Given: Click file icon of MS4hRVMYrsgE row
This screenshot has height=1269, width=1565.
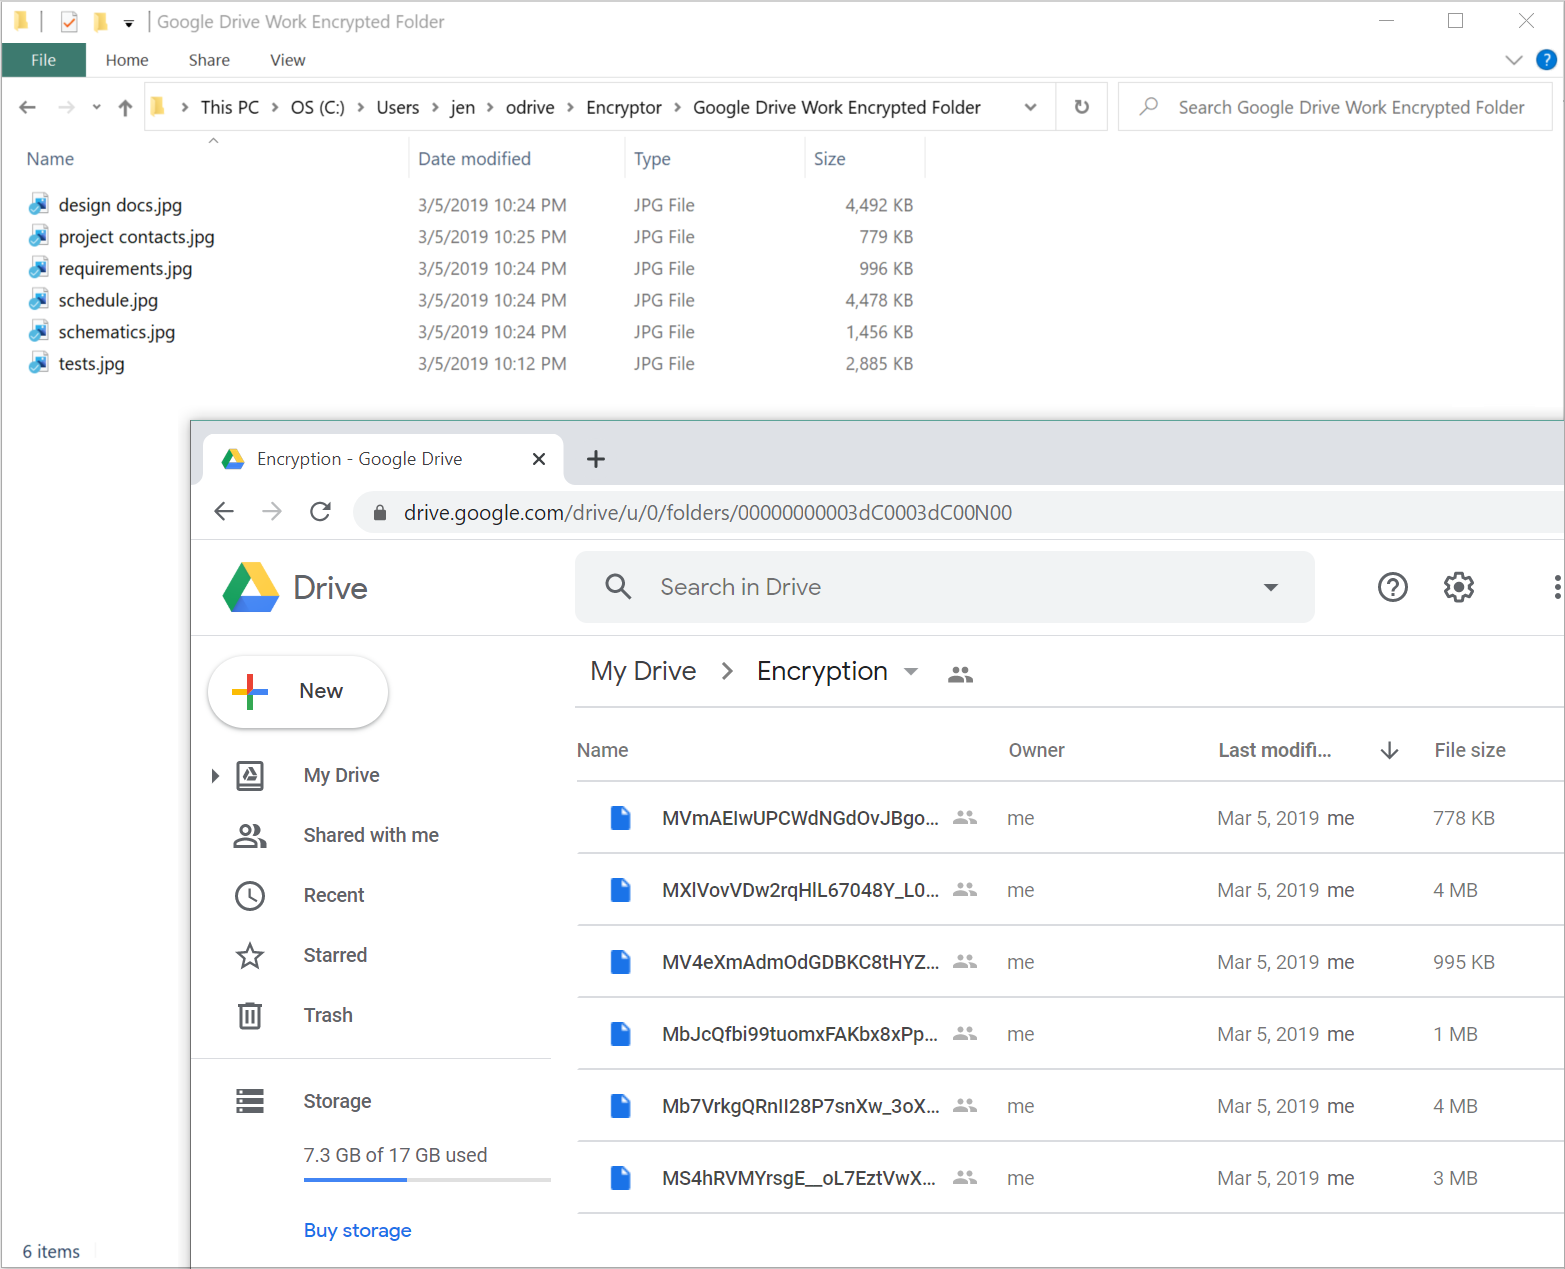Looking at the screenshot, I should (621, 1178).
